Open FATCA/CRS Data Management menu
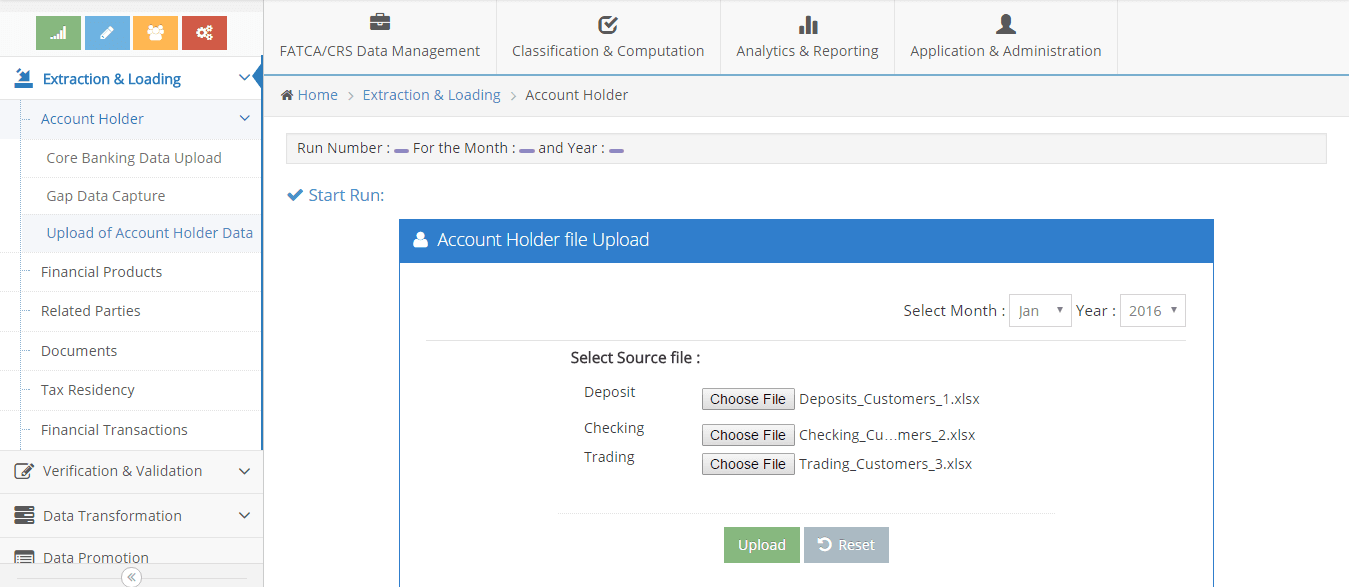1349x587 pixels. [380, 37]
